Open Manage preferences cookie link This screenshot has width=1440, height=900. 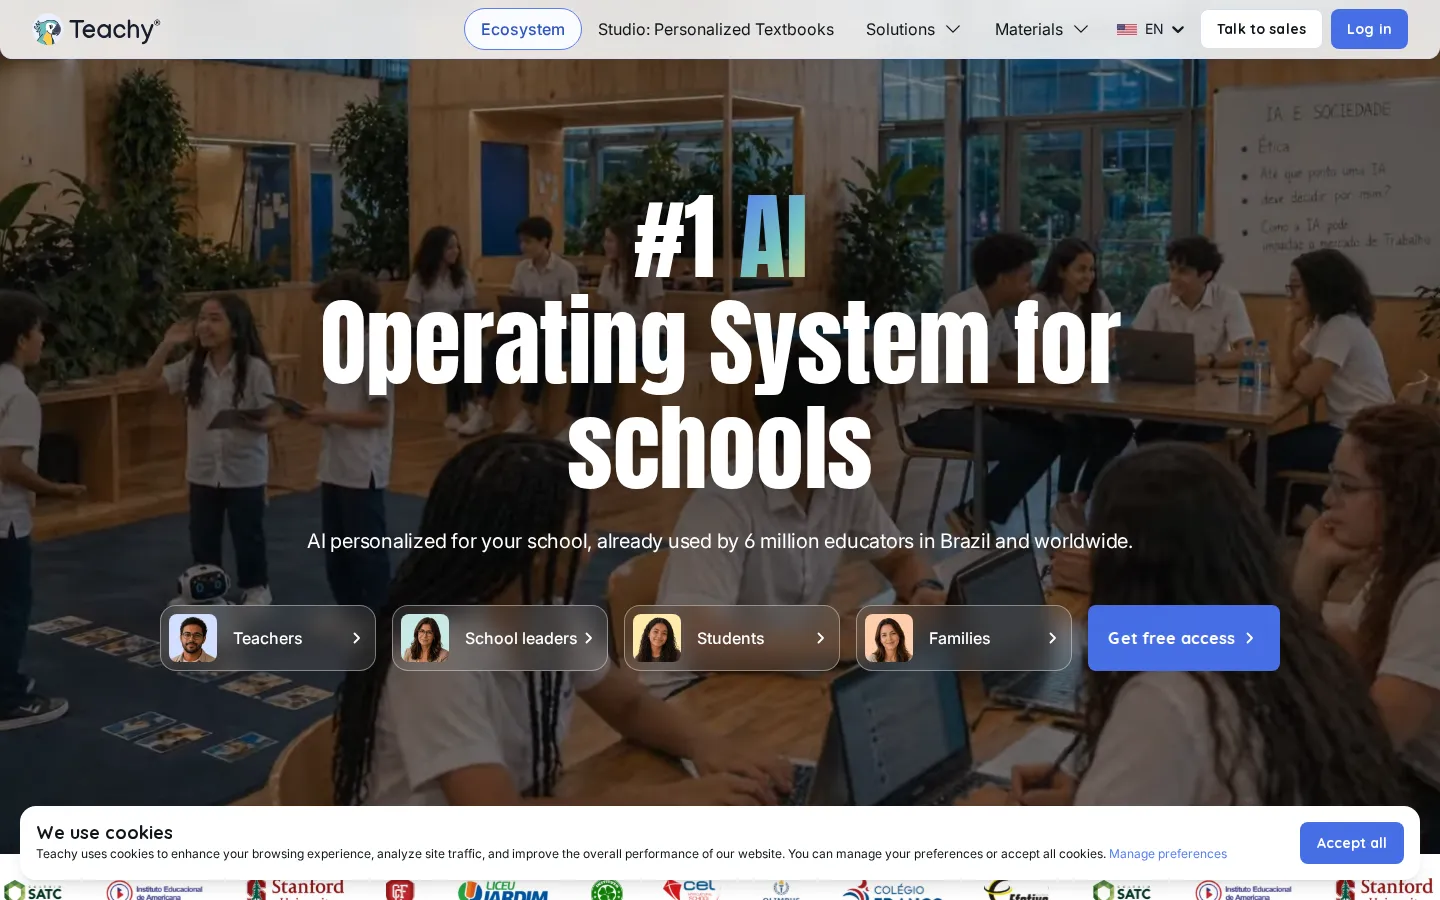(1168, 854)
